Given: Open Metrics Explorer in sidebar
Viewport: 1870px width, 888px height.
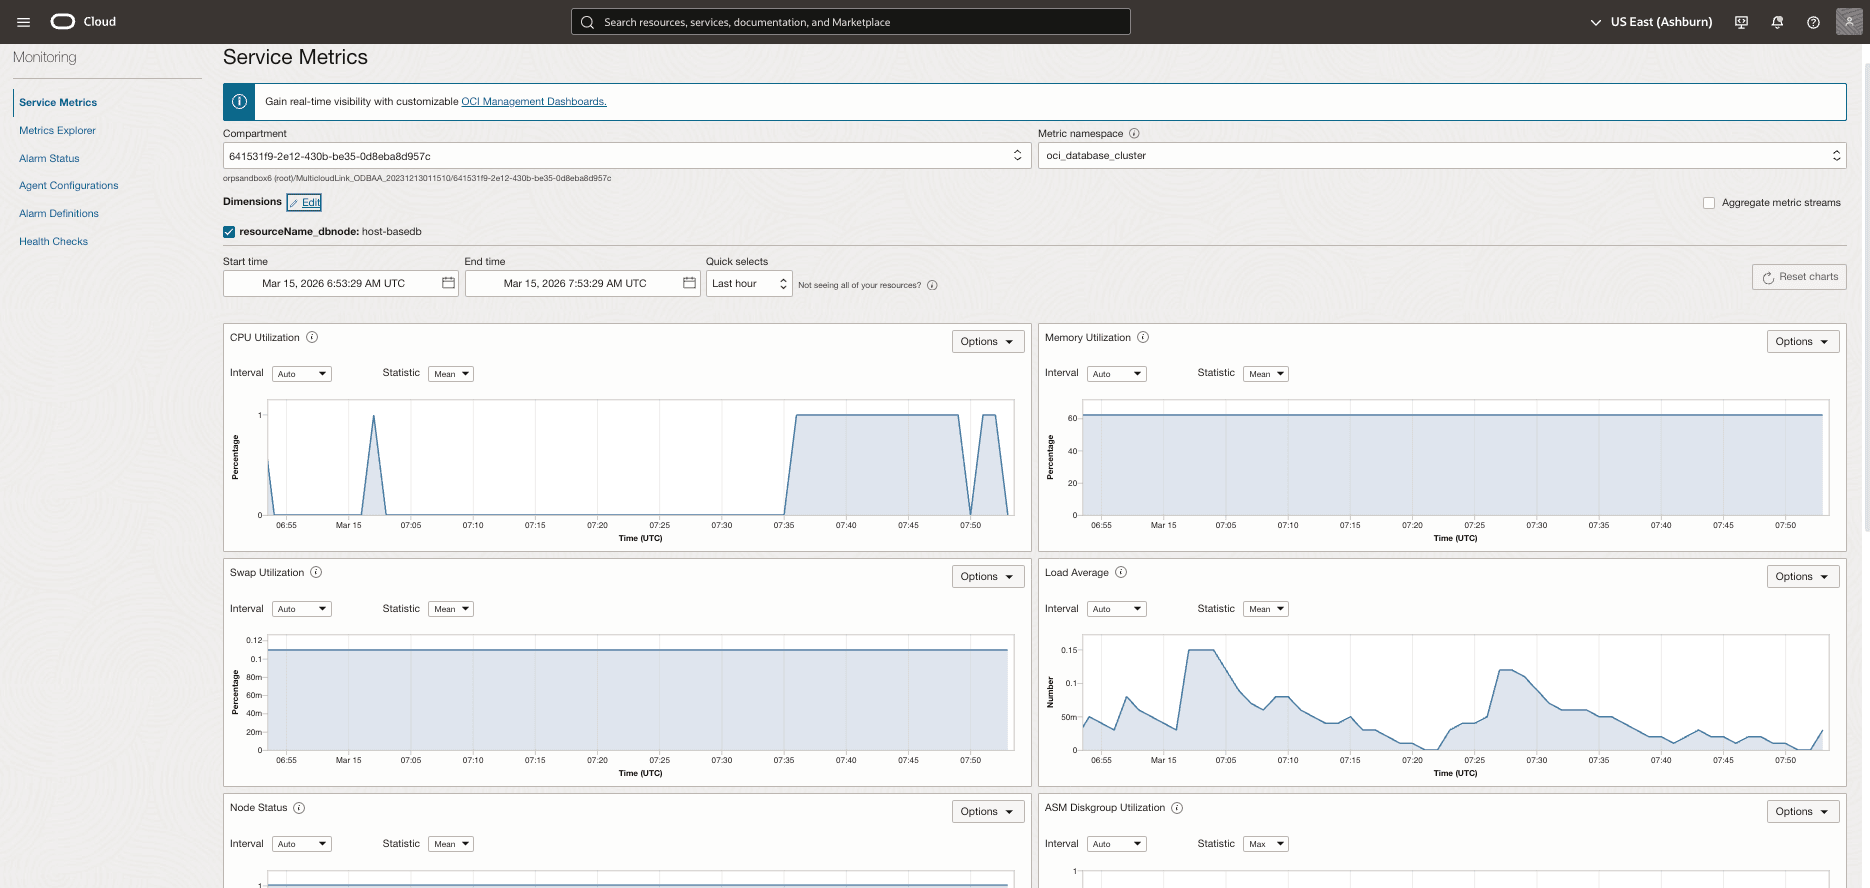Looking at the screenshot, I should pyautogui.click(x=57, y=130).
